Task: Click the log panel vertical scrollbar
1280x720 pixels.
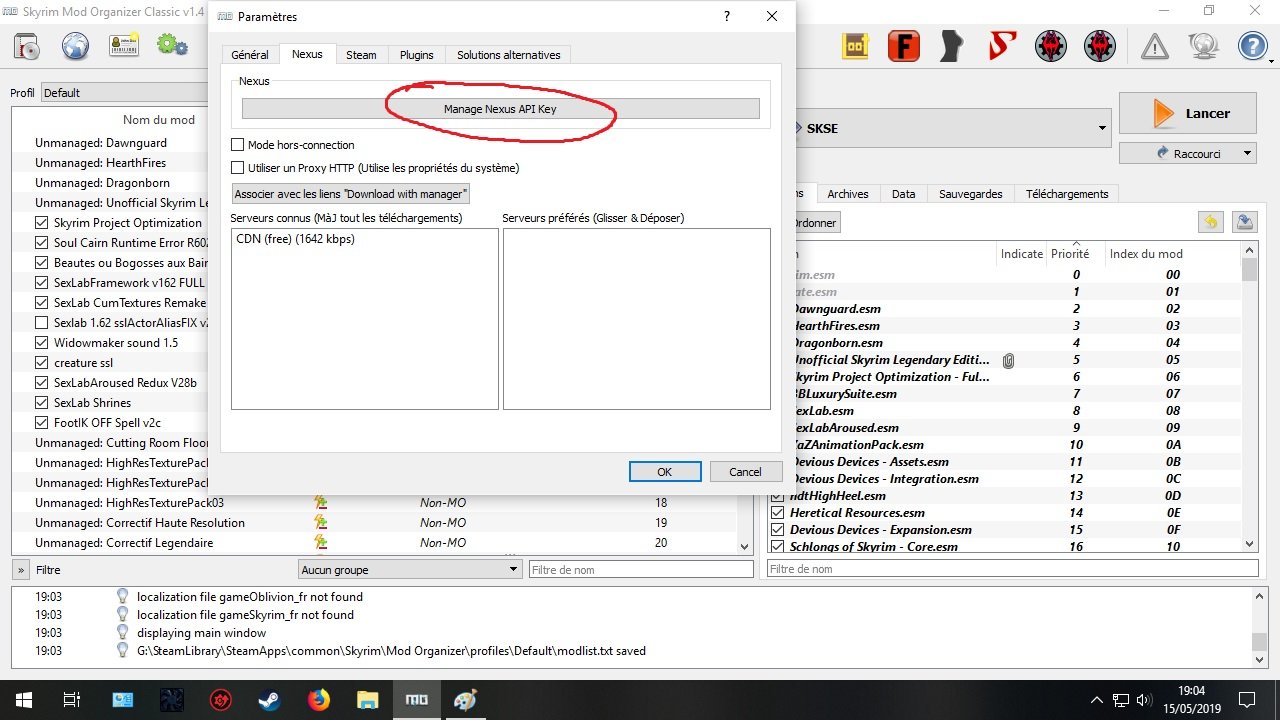Action: [1259, 626]
